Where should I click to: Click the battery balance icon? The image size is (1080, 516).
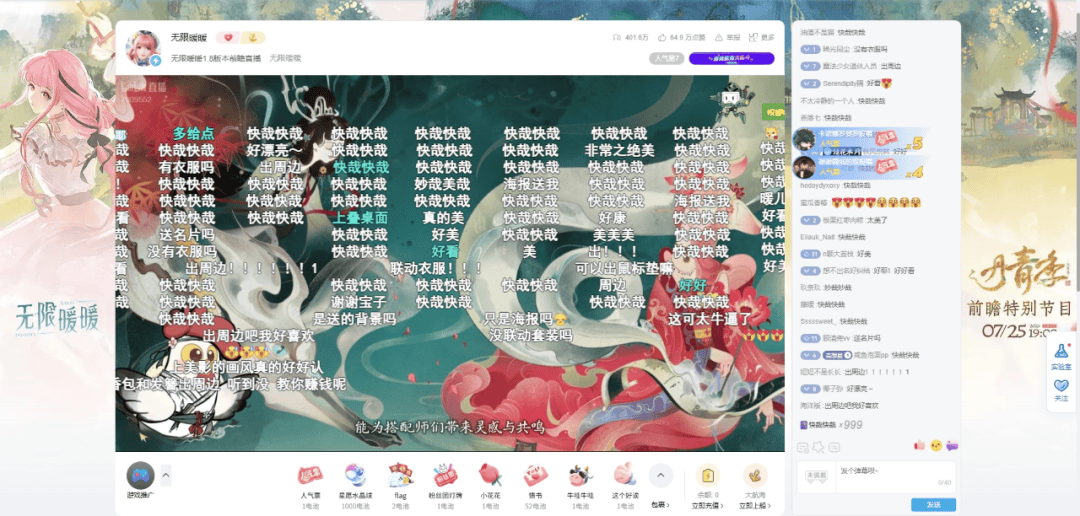click(707, 476)
